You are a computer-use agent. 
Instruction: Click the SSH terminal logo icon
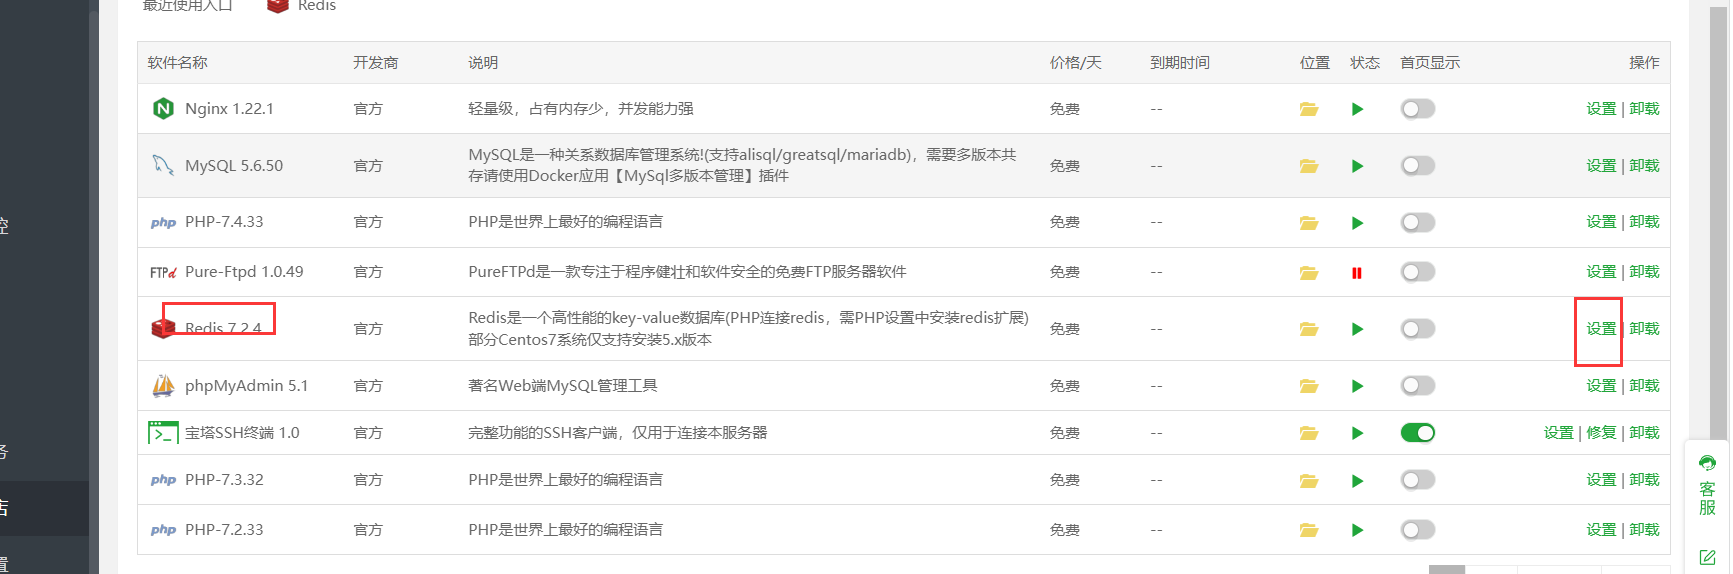pos(163,433)
